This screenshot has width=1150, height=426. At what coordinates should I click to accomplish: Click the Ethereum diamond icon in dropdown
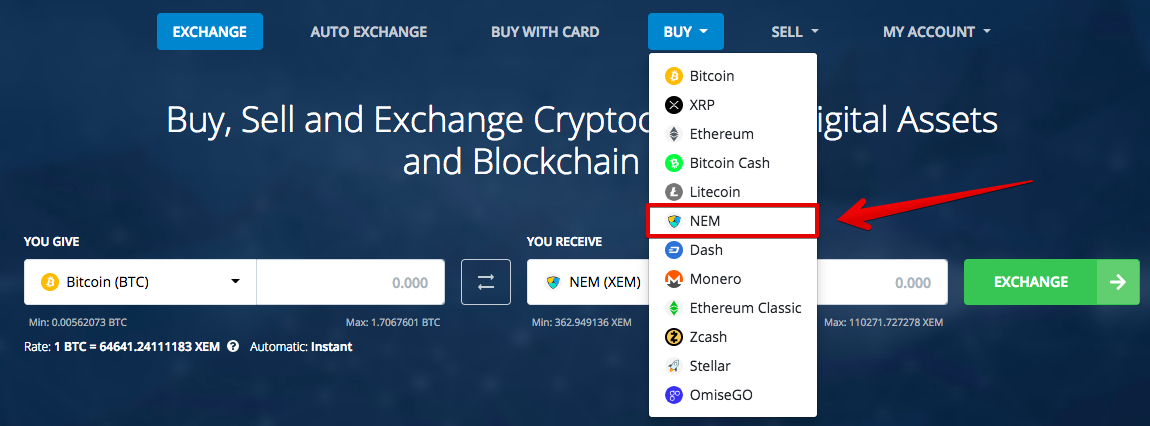click(673, 134)
